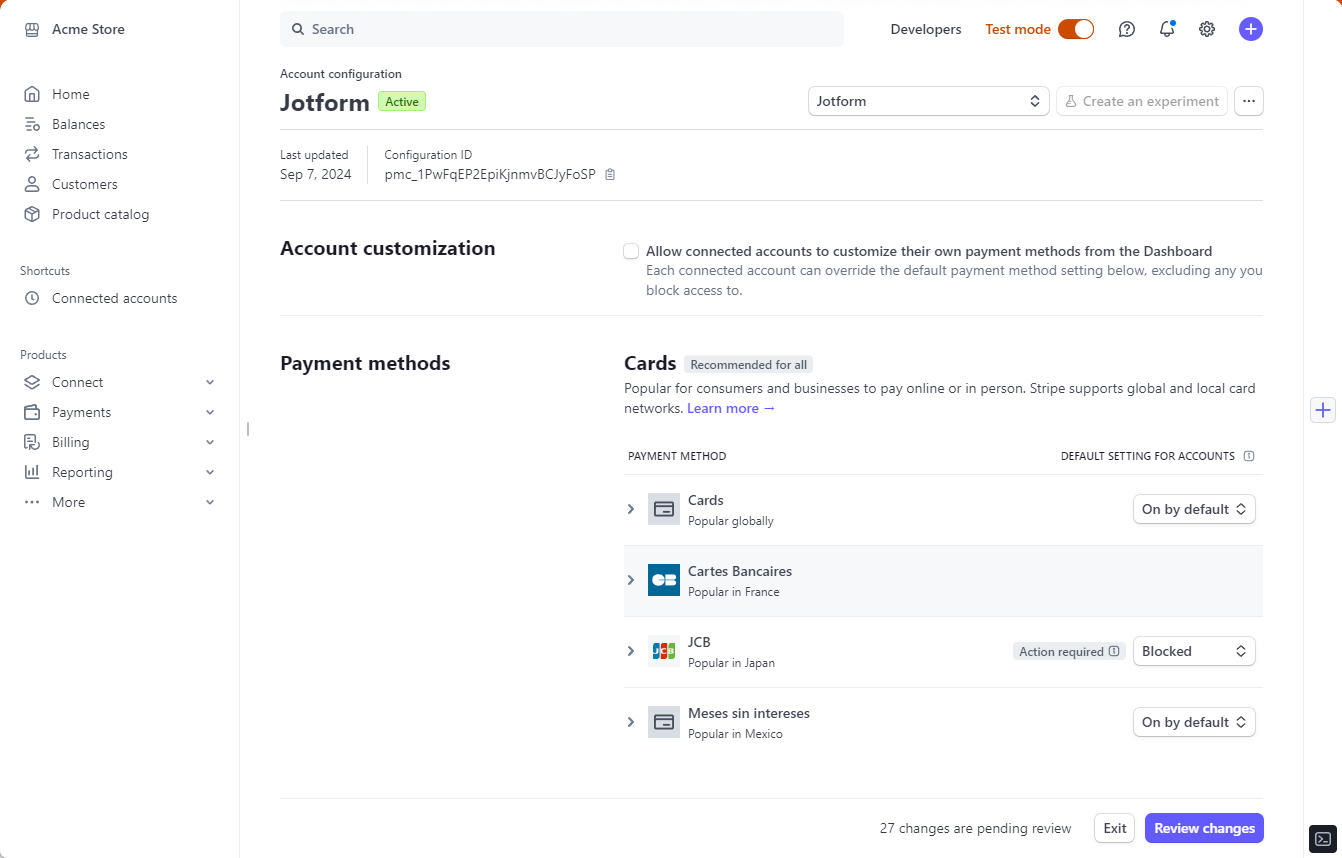The image size is (1342, 858).
Task: Go to Transactions in the sidebar
Action: (x=90, y=154)
